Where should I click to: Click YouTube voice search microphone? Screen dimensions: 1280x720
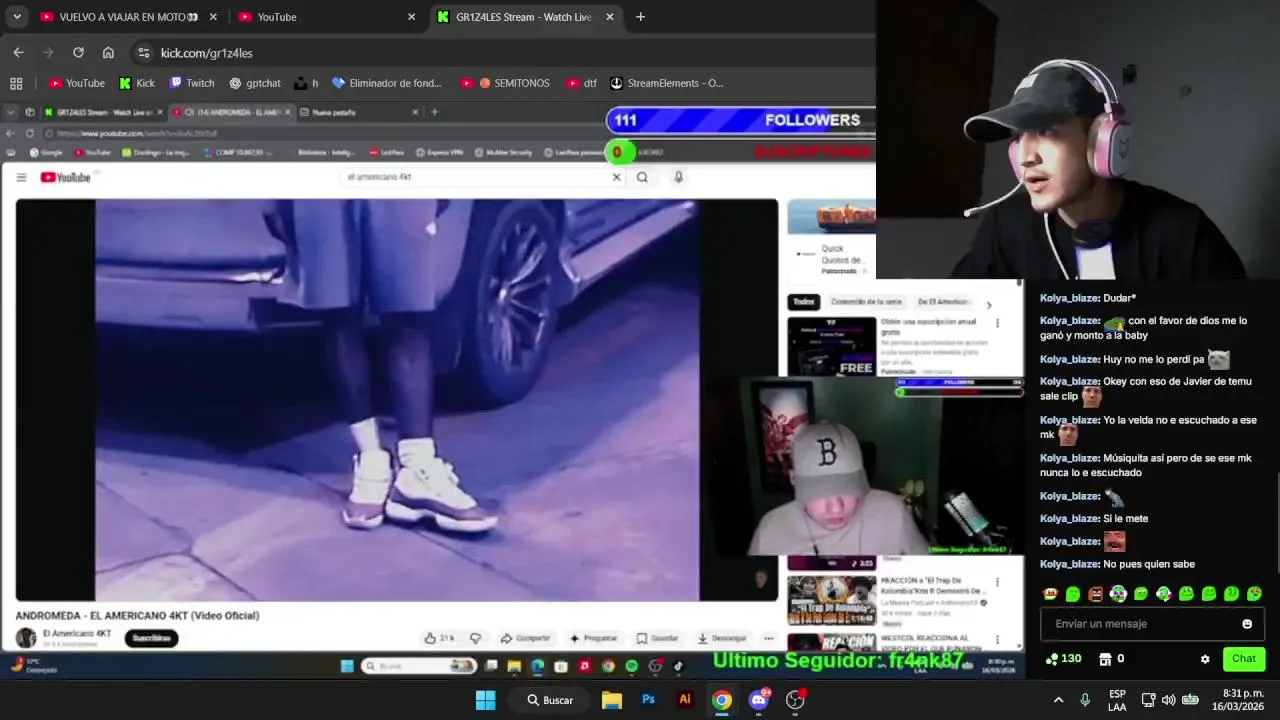coord(678,177)
